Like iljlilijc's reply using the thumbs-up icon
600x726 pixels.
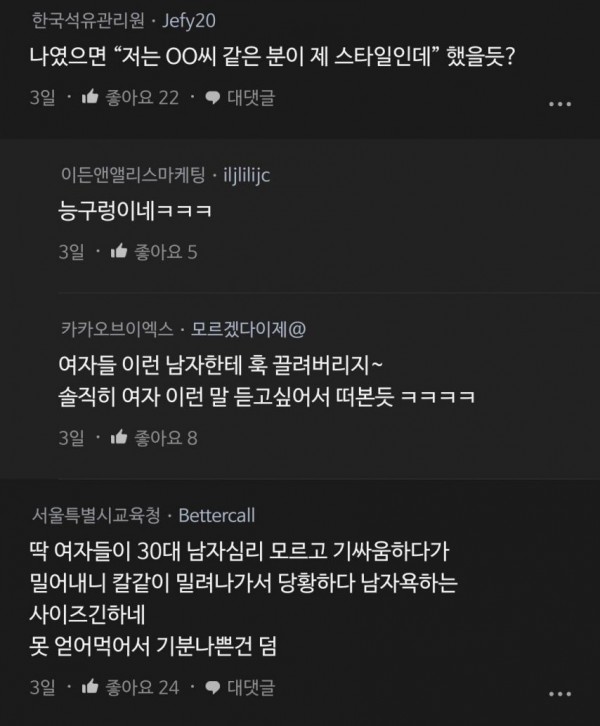click(119, 251)
